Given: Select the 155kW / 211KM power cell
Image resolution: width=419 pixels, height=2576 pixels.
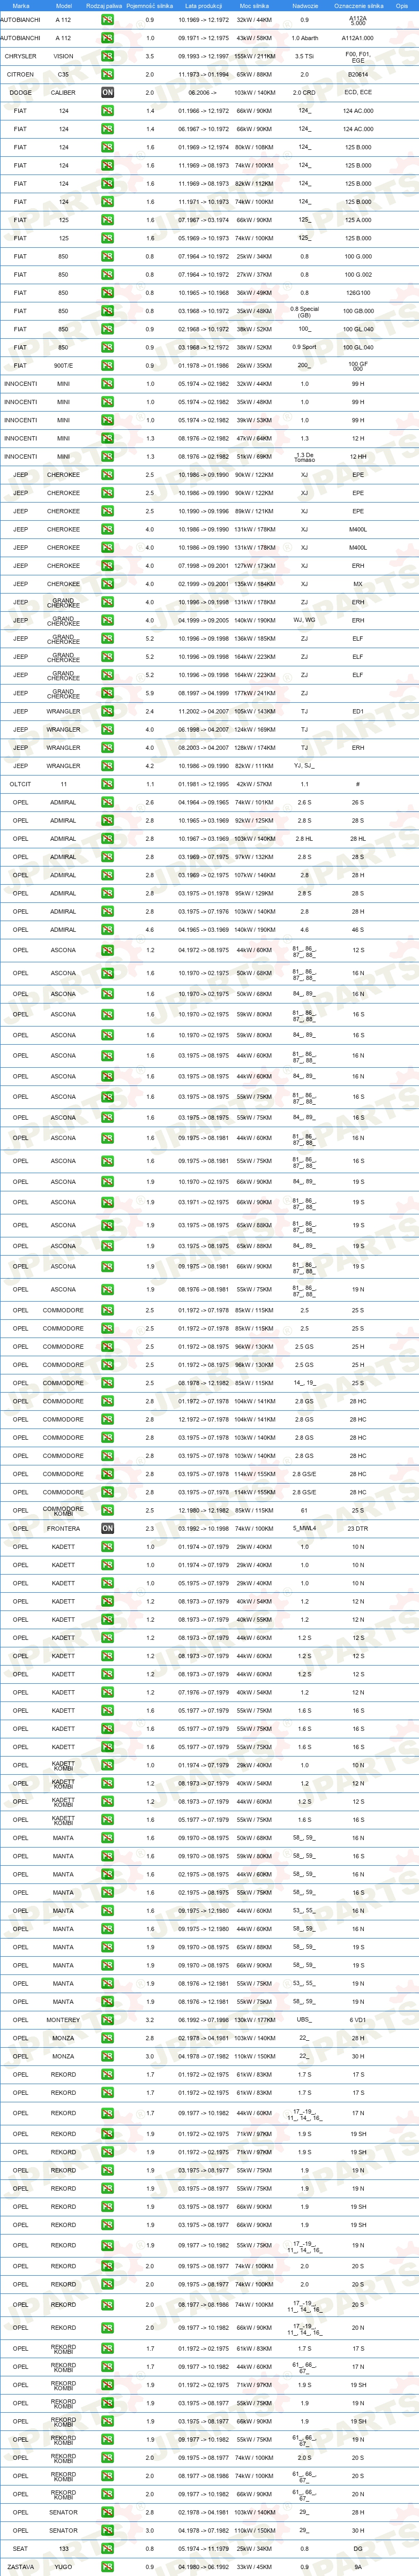Looking at the screenshot, I should [254, 56].
